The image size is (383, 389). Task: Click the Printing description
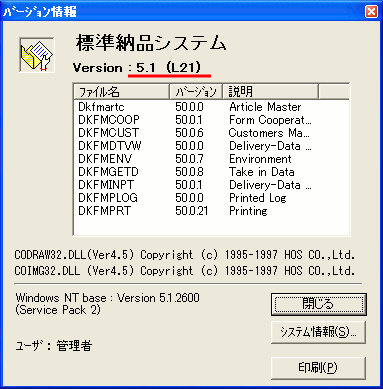click(248, 211)
